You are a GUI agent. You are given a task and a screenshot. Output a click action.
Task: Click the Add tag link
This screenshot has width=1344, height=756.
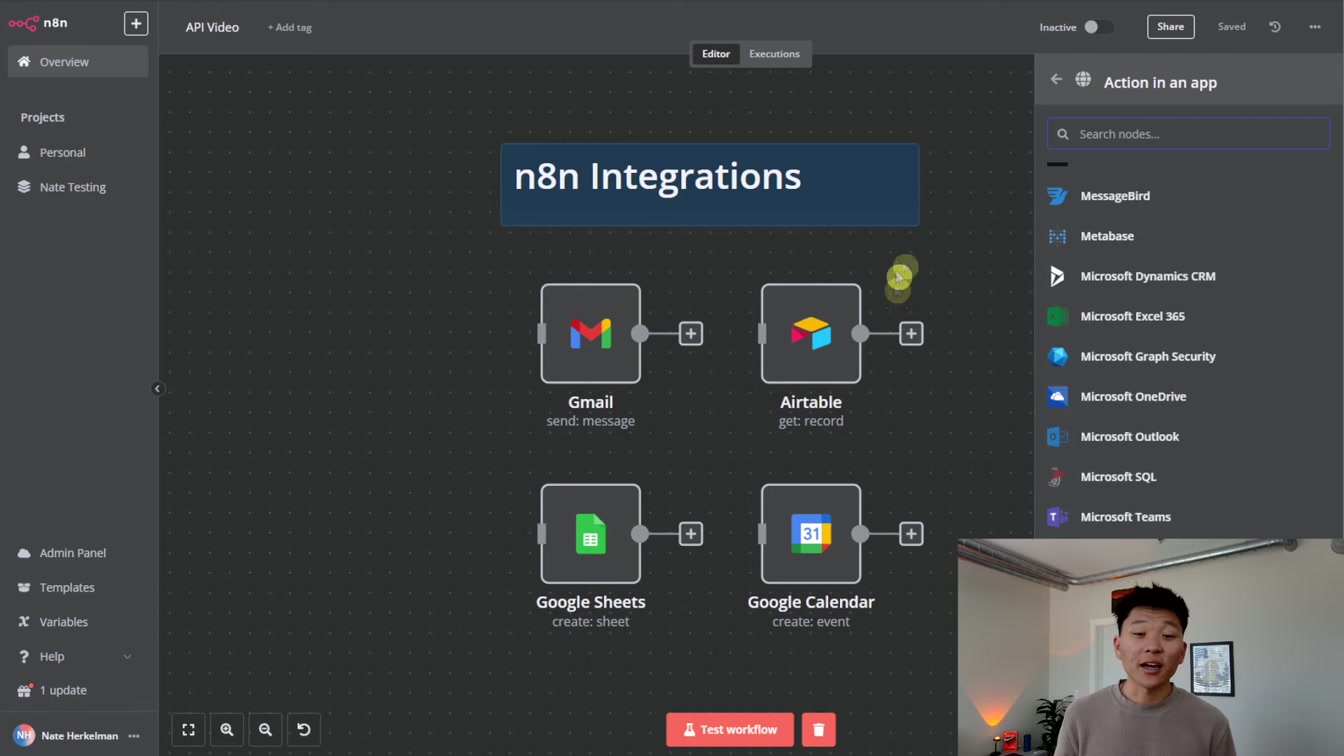pos(290,27)
